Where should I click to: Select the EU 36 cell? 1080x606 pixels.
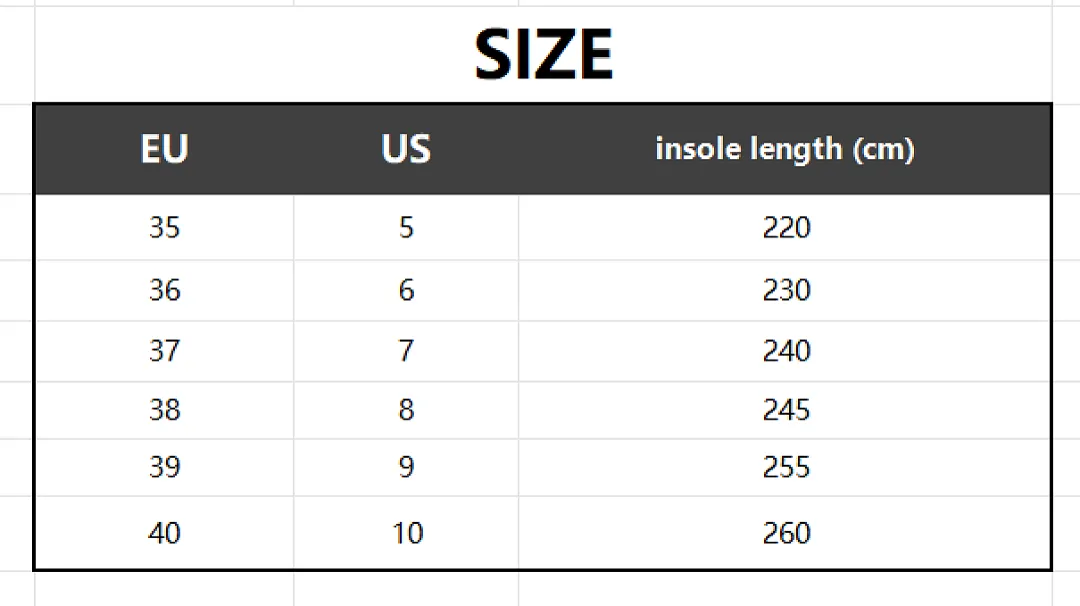coord(165,290)
